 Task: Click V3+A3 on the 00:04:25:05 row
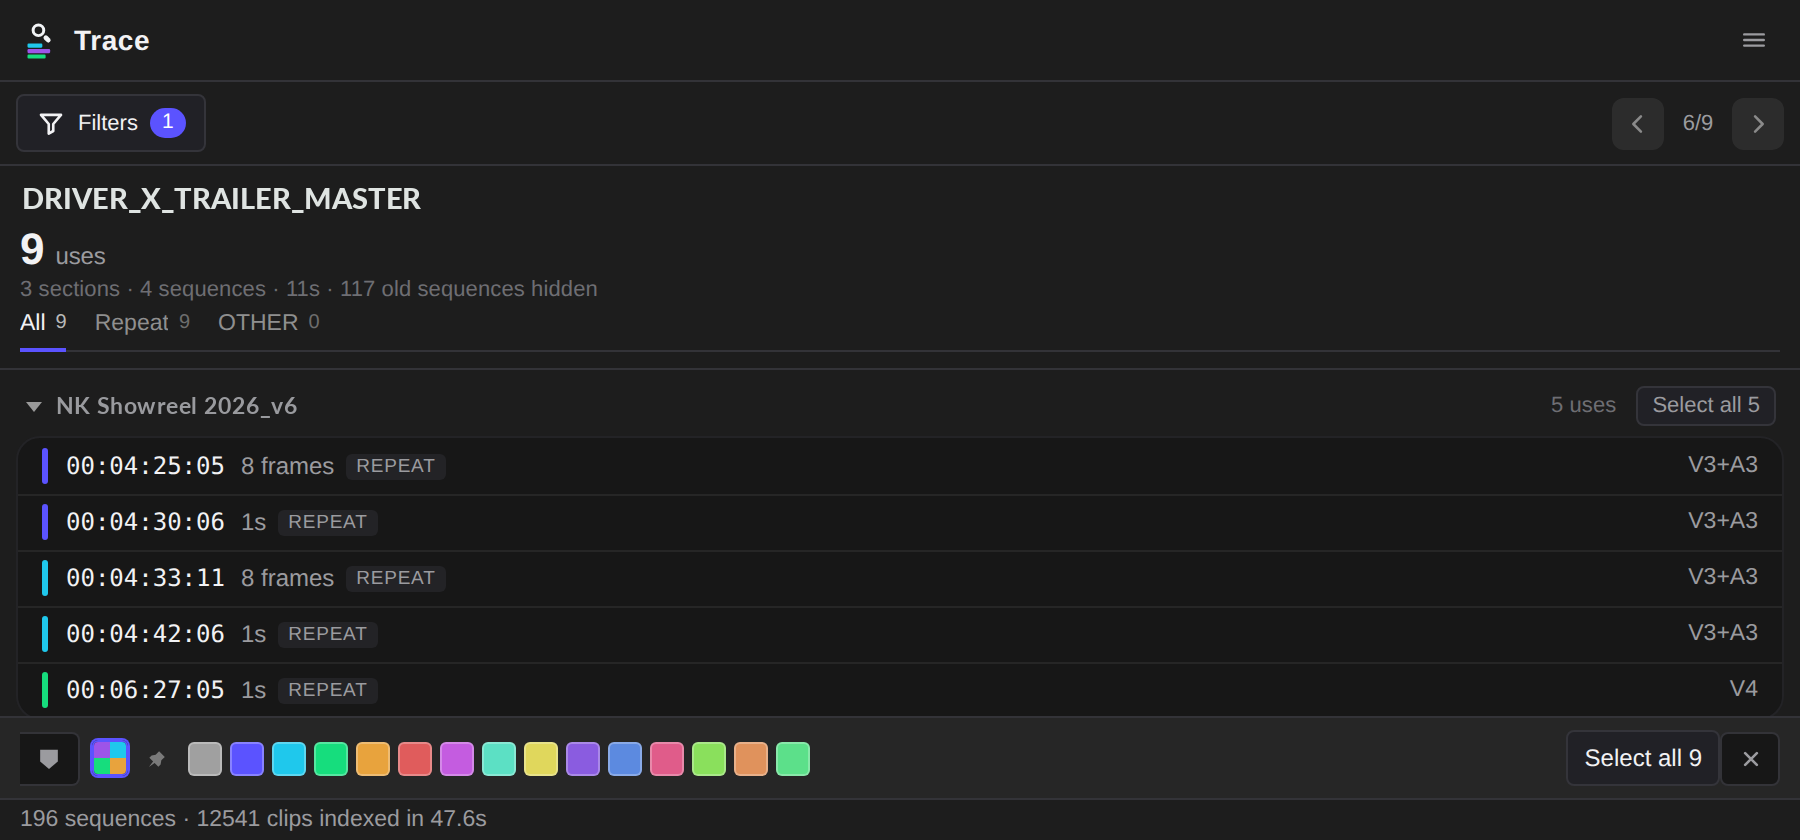(1722, 465)
